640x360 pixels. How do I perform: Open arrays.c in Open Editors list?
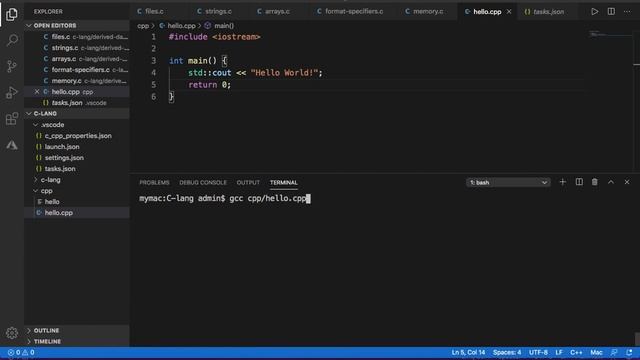coord(77,59)
